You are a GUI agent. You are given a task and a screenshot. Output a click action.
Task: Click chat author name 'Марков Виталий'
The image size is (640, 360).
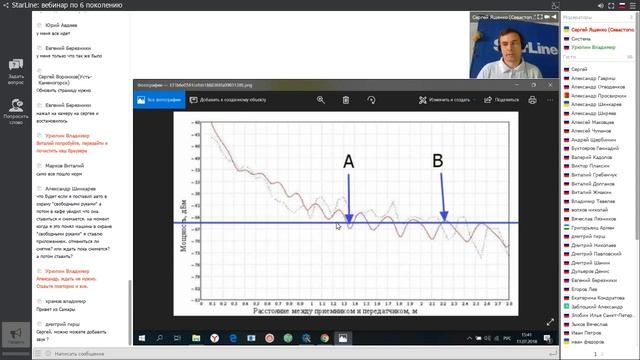(x=64, y=166)
